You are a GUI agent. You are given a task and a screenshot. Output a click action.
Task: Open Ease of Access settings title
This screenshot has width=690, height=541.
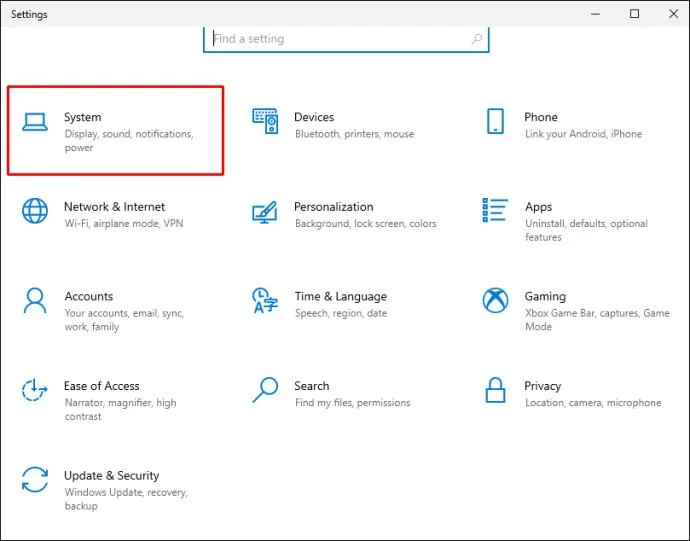click(102, 386)
